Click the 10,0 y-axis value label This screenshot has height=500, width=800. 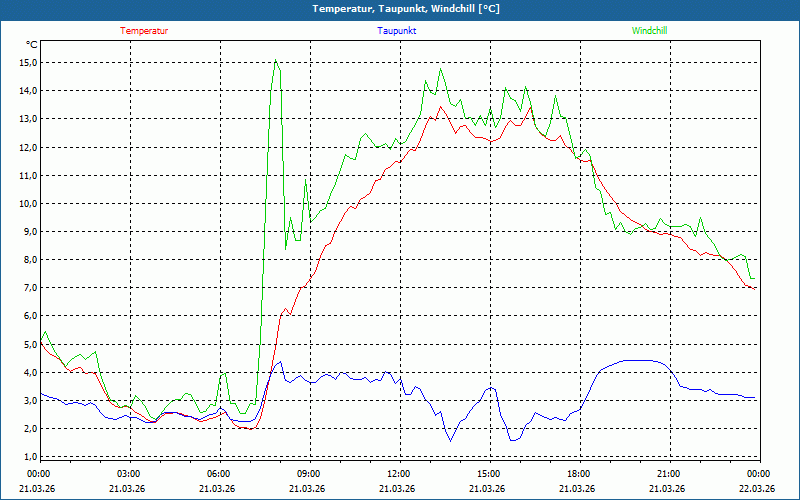28,203
